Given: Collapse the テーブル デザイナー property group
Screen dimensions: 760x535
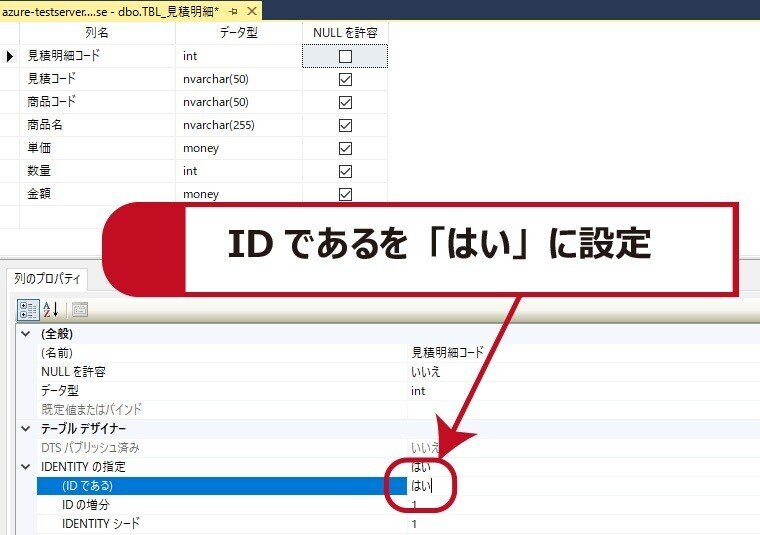Looking at the screenshot, I should click(x=26, y=429).
